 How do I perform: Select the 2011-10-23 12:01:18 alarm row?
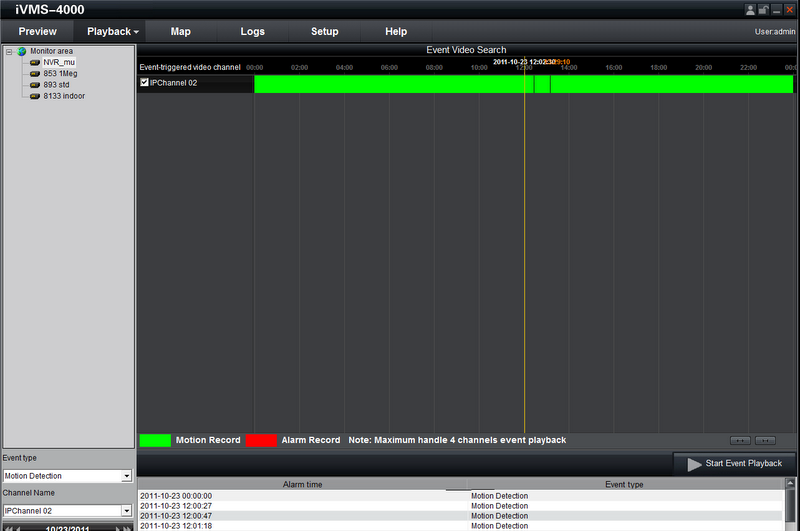[460, 526]
